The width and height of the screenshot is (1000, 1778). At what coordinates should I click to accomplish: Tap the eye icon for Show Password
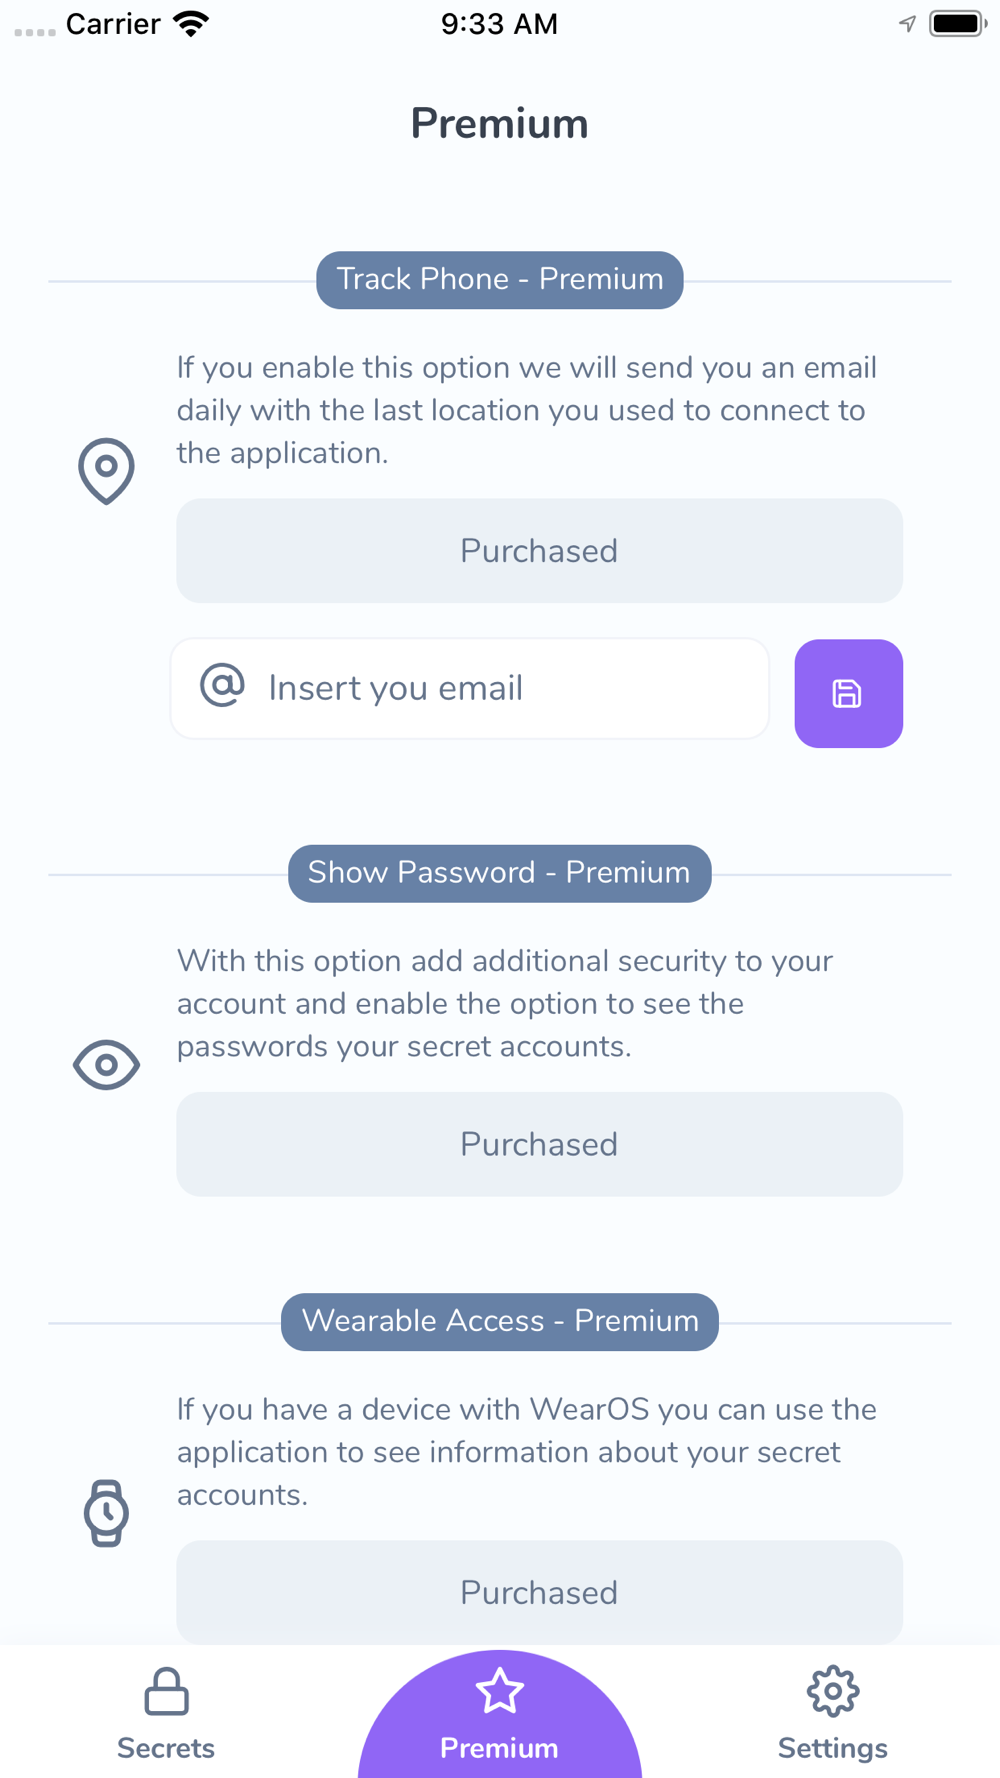(106, 1064)
